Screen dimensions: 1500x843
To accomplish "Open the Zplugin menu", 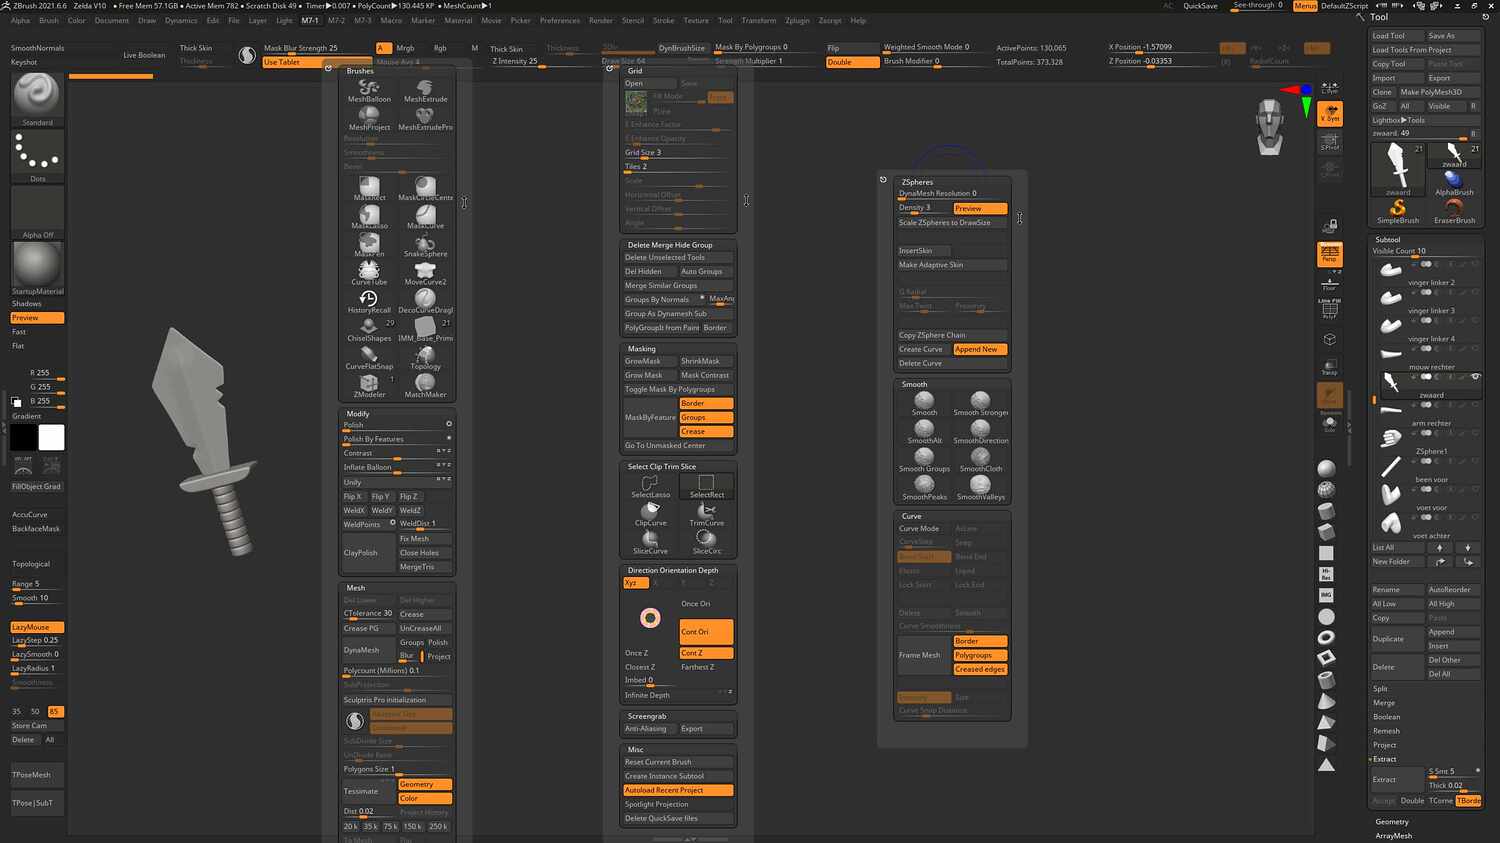I will tap(797, 20).
